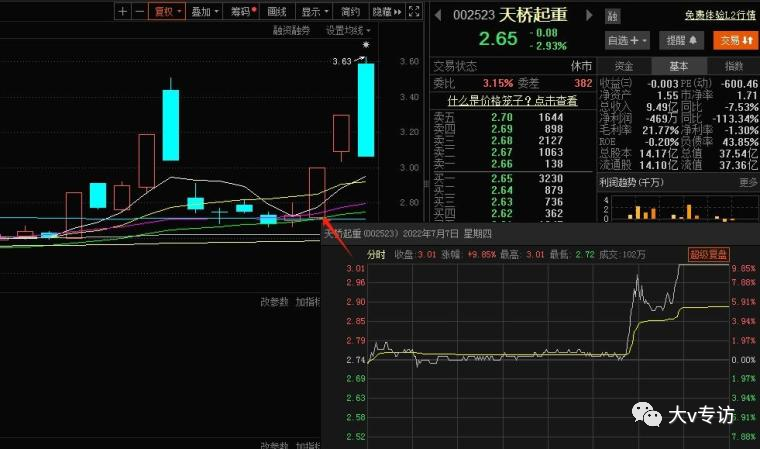Switch to 简约 simple view
The width and height of the screenshot is (760, 449).
click(350, 11)
